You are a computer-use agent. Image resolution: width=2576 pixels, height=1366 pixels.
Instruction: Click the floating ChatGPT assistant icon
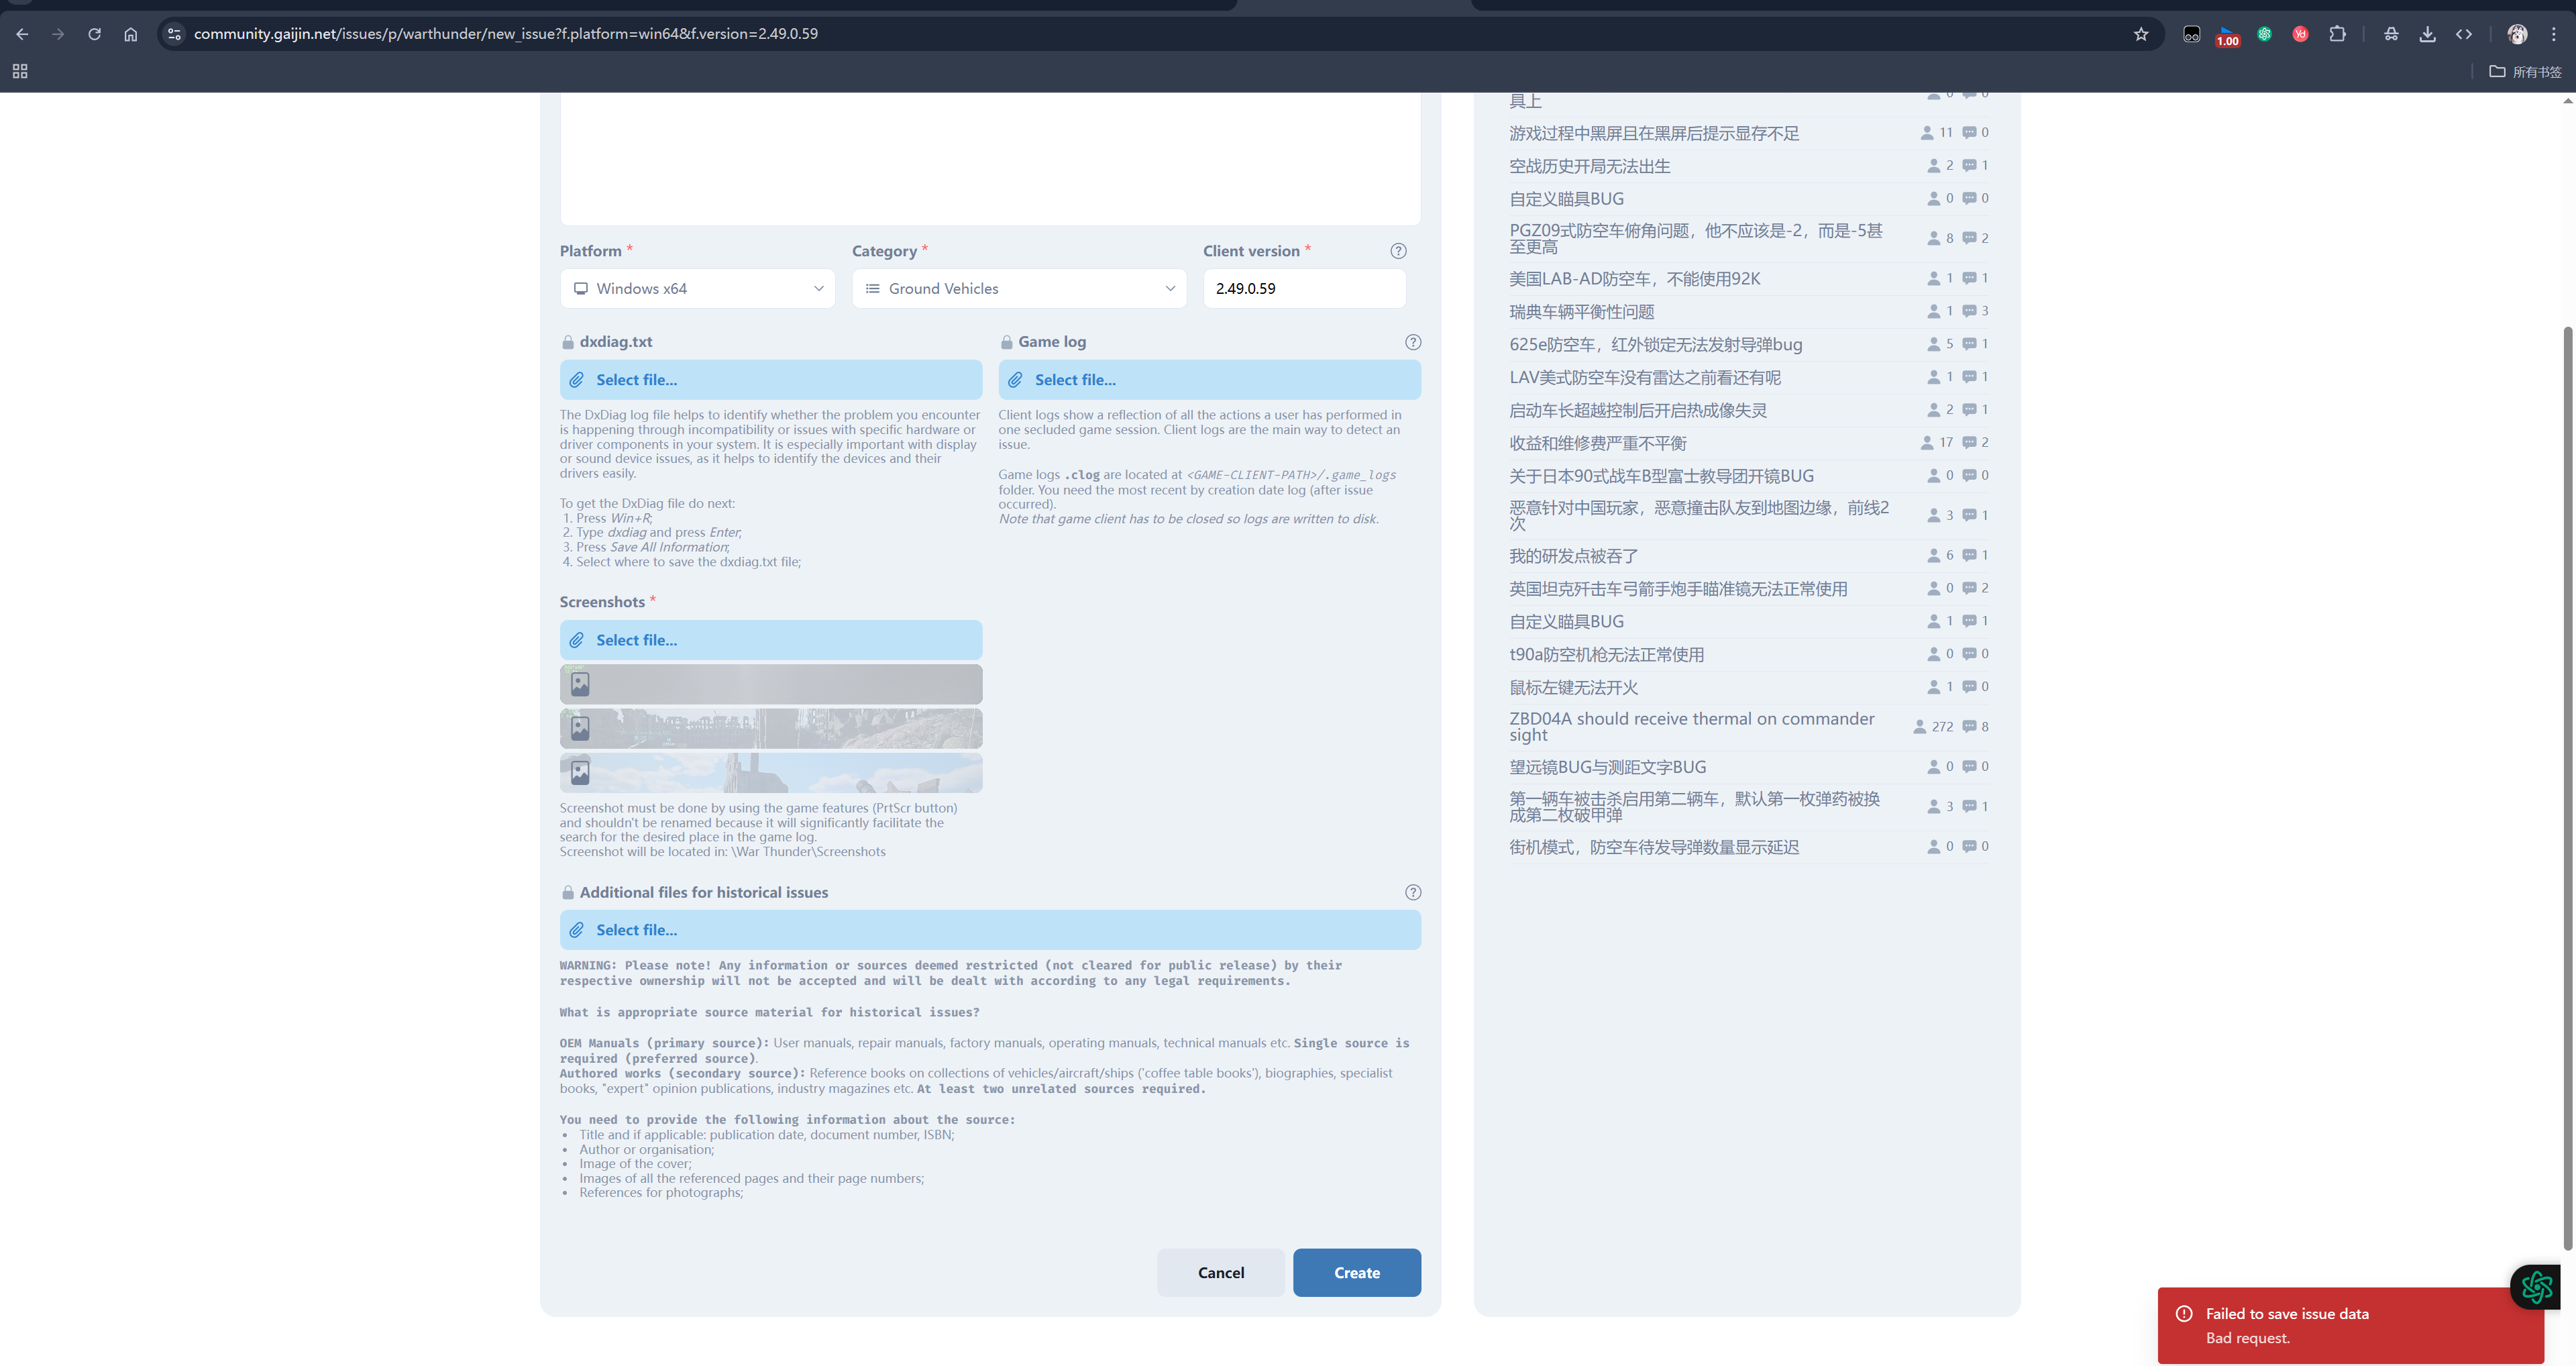tap(2536, 1286)
